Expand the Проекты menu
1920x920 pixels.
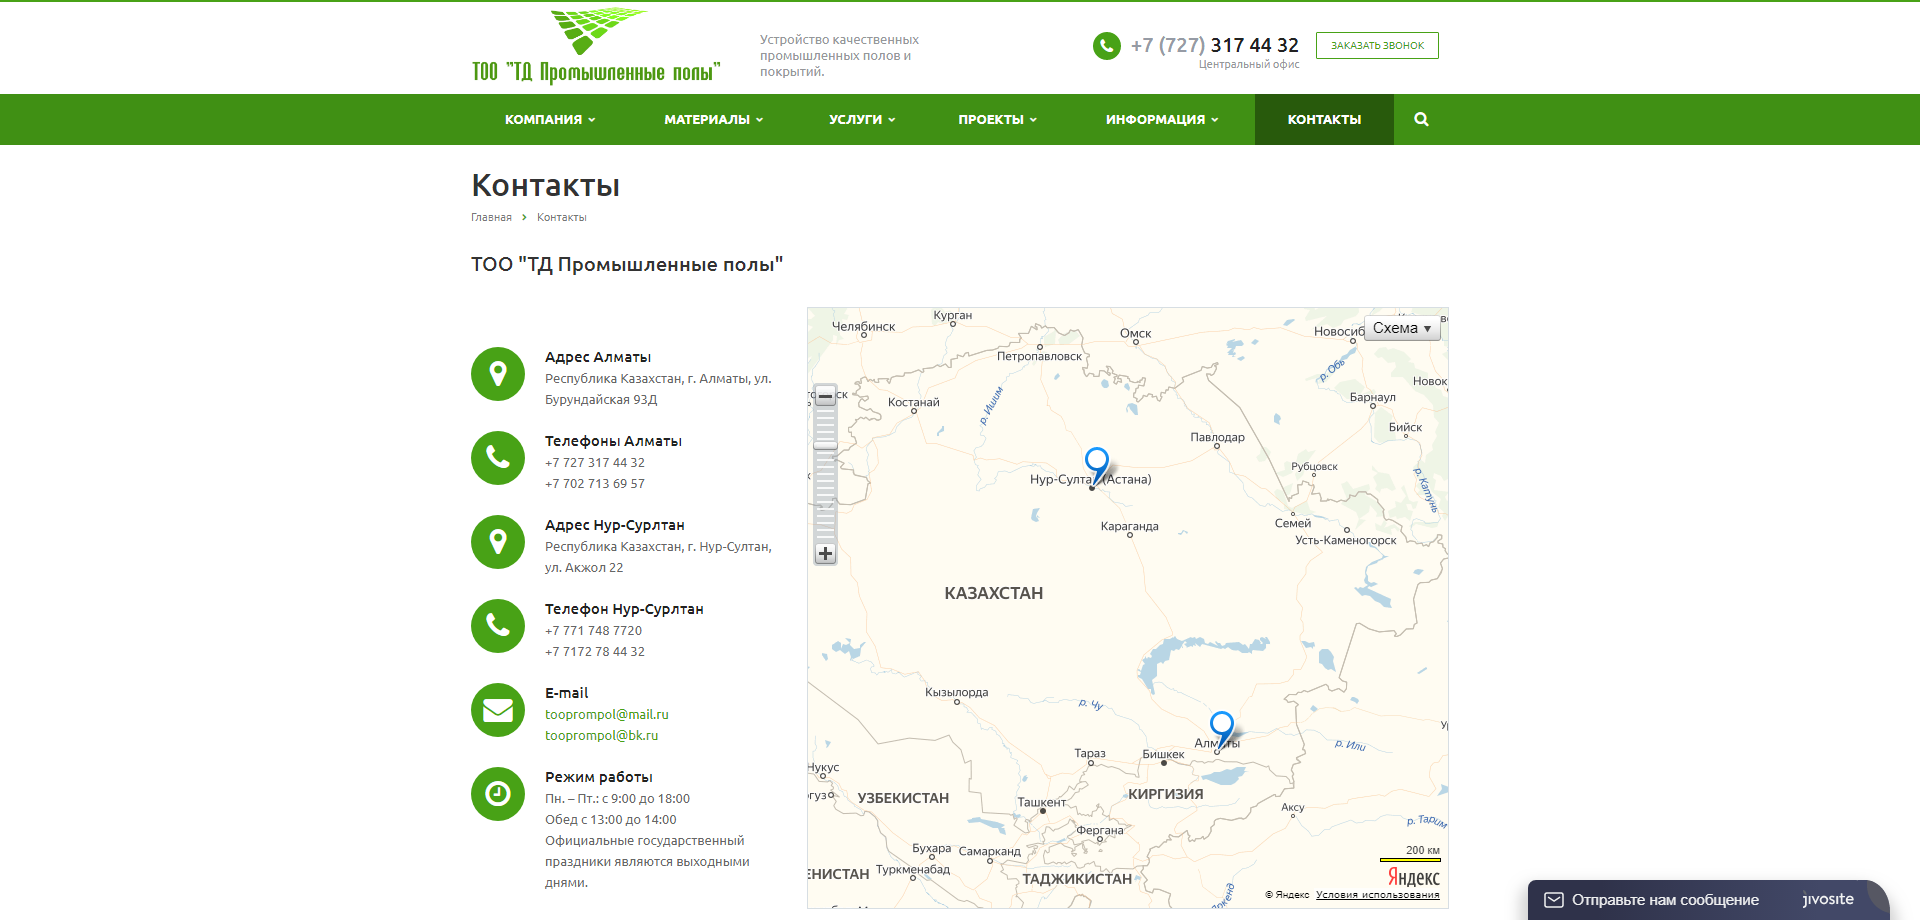[998, 119]
